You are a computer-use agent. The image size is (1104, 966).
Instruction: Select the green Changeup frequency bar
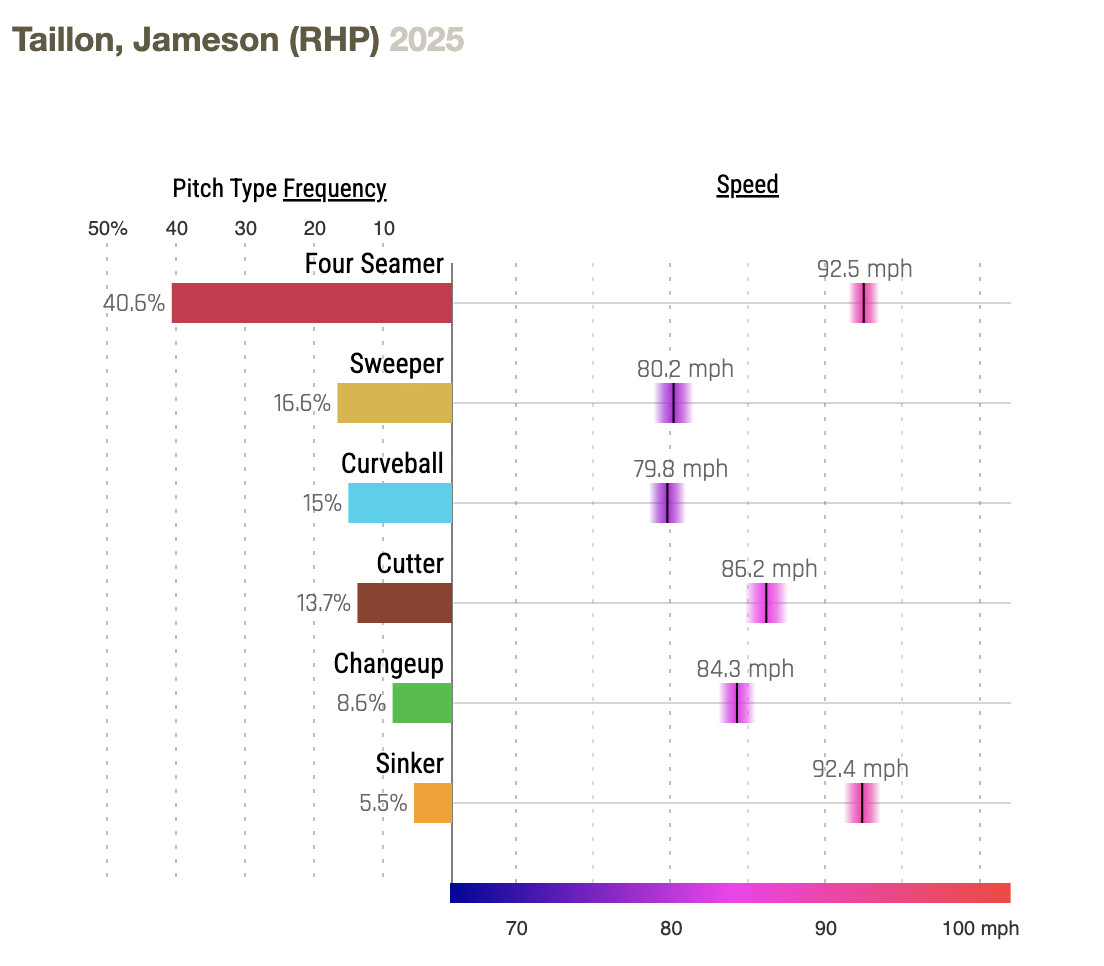tap(422, 703)
